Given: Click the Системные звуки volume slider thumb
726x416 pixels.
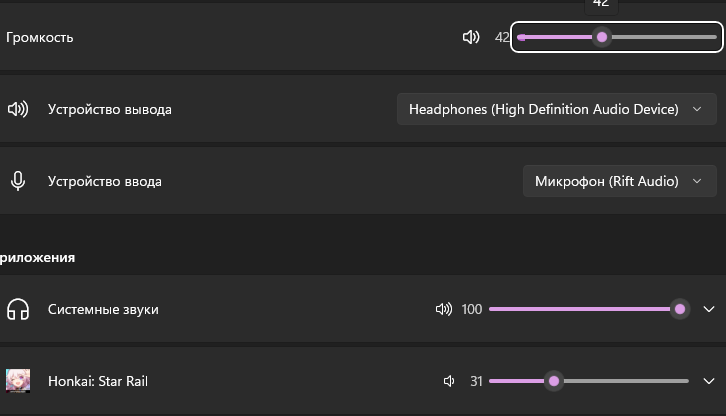Looking at the screenshot, I should (x=680, y=309).
